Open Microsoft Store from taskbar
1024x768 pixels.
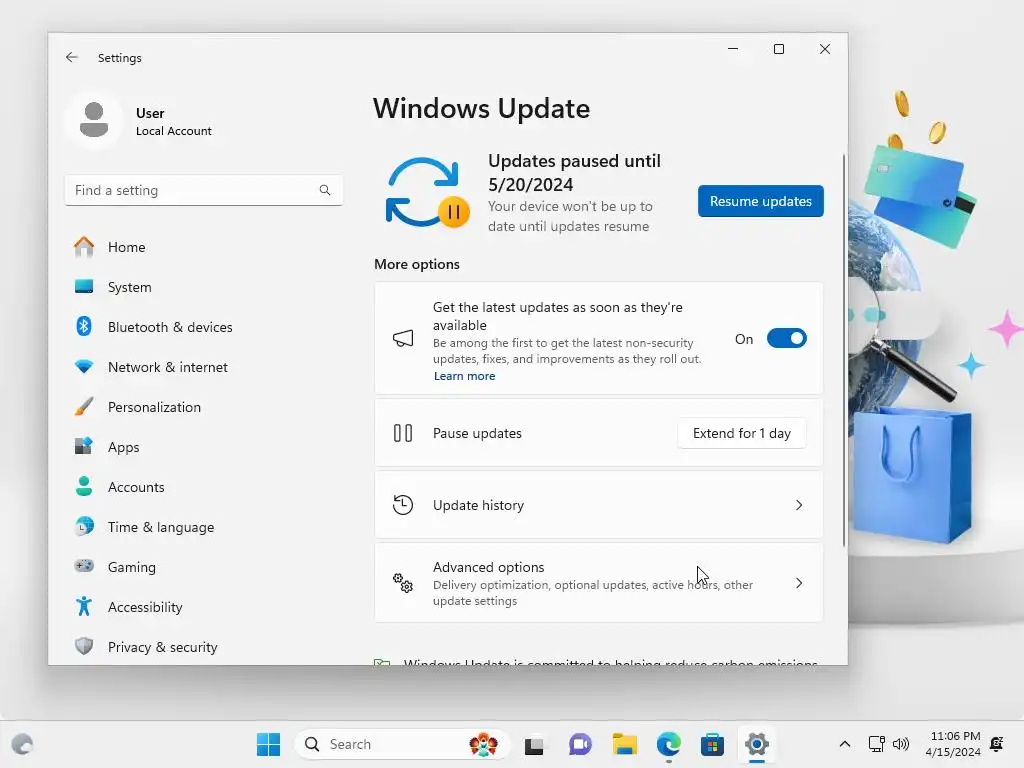[x=712, y=744]
